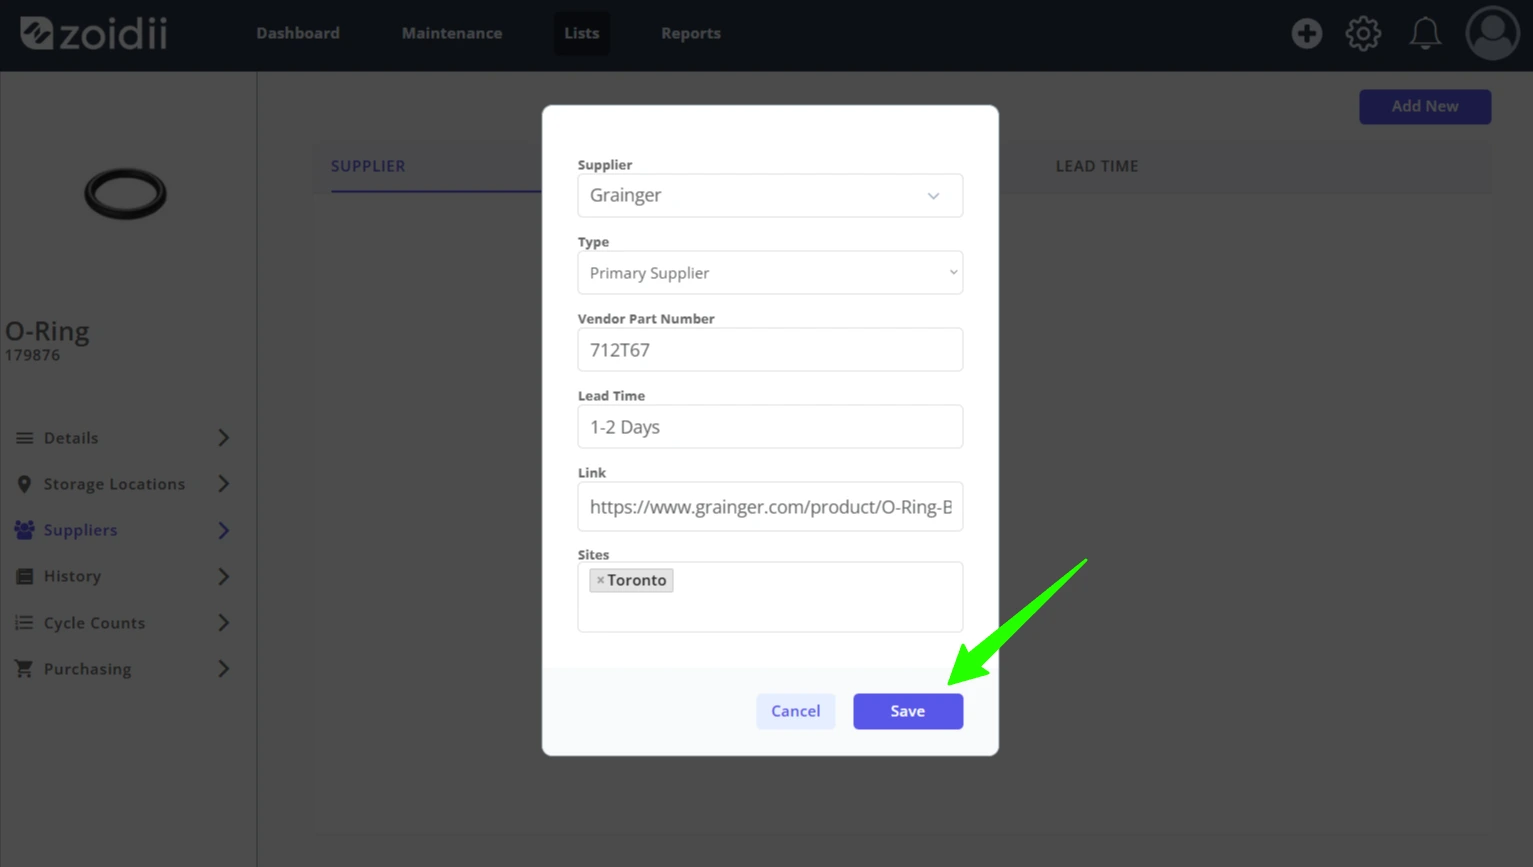Click the plus add icon in header
1533x867 pixels.
tap(1306, 33)
